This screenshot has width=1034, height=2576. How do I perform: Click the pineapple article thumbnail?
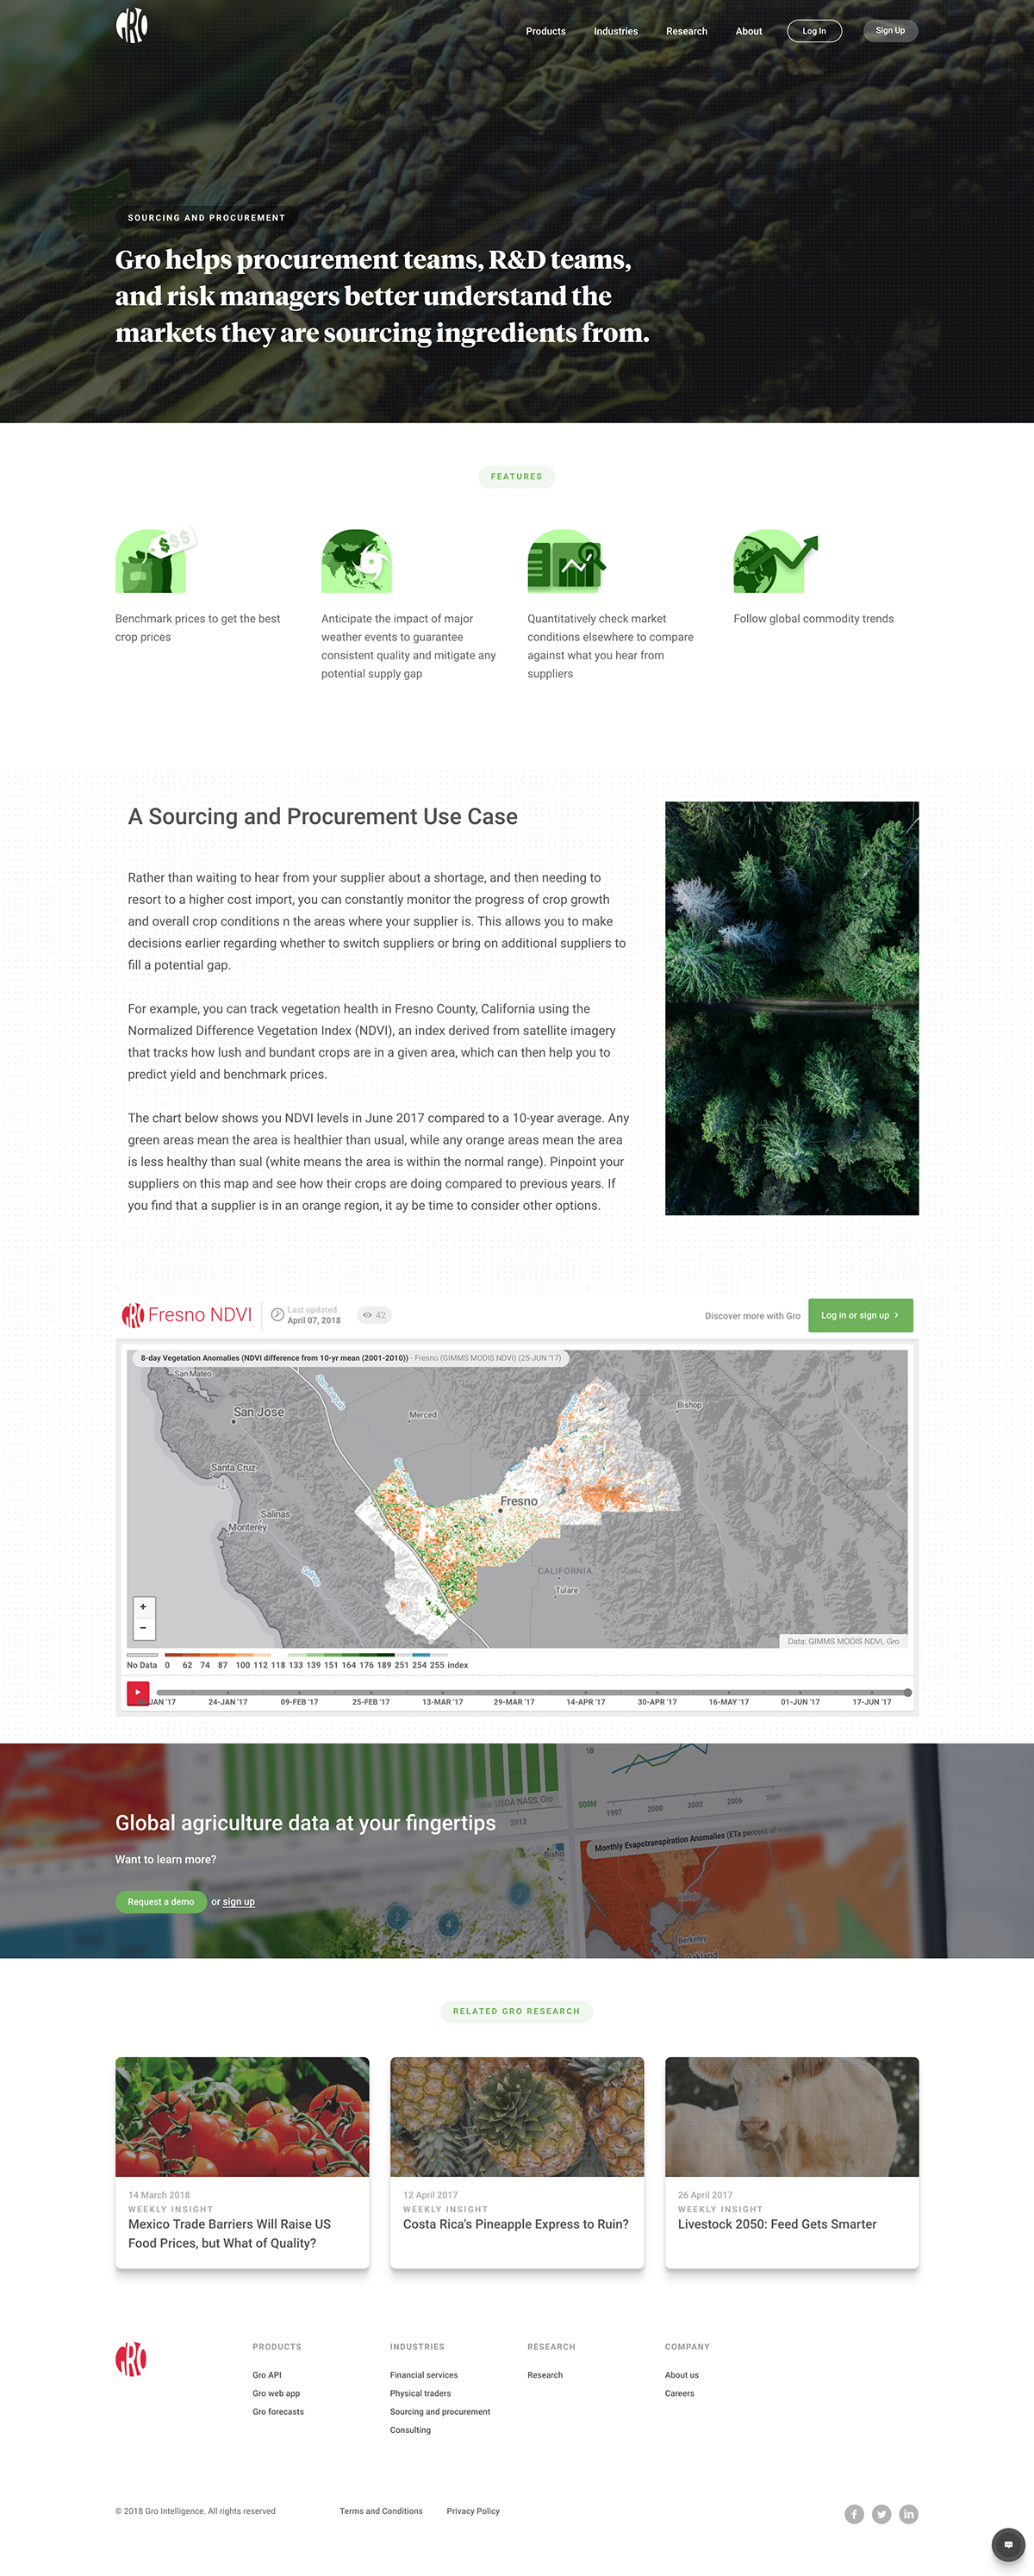[516, 2116]
